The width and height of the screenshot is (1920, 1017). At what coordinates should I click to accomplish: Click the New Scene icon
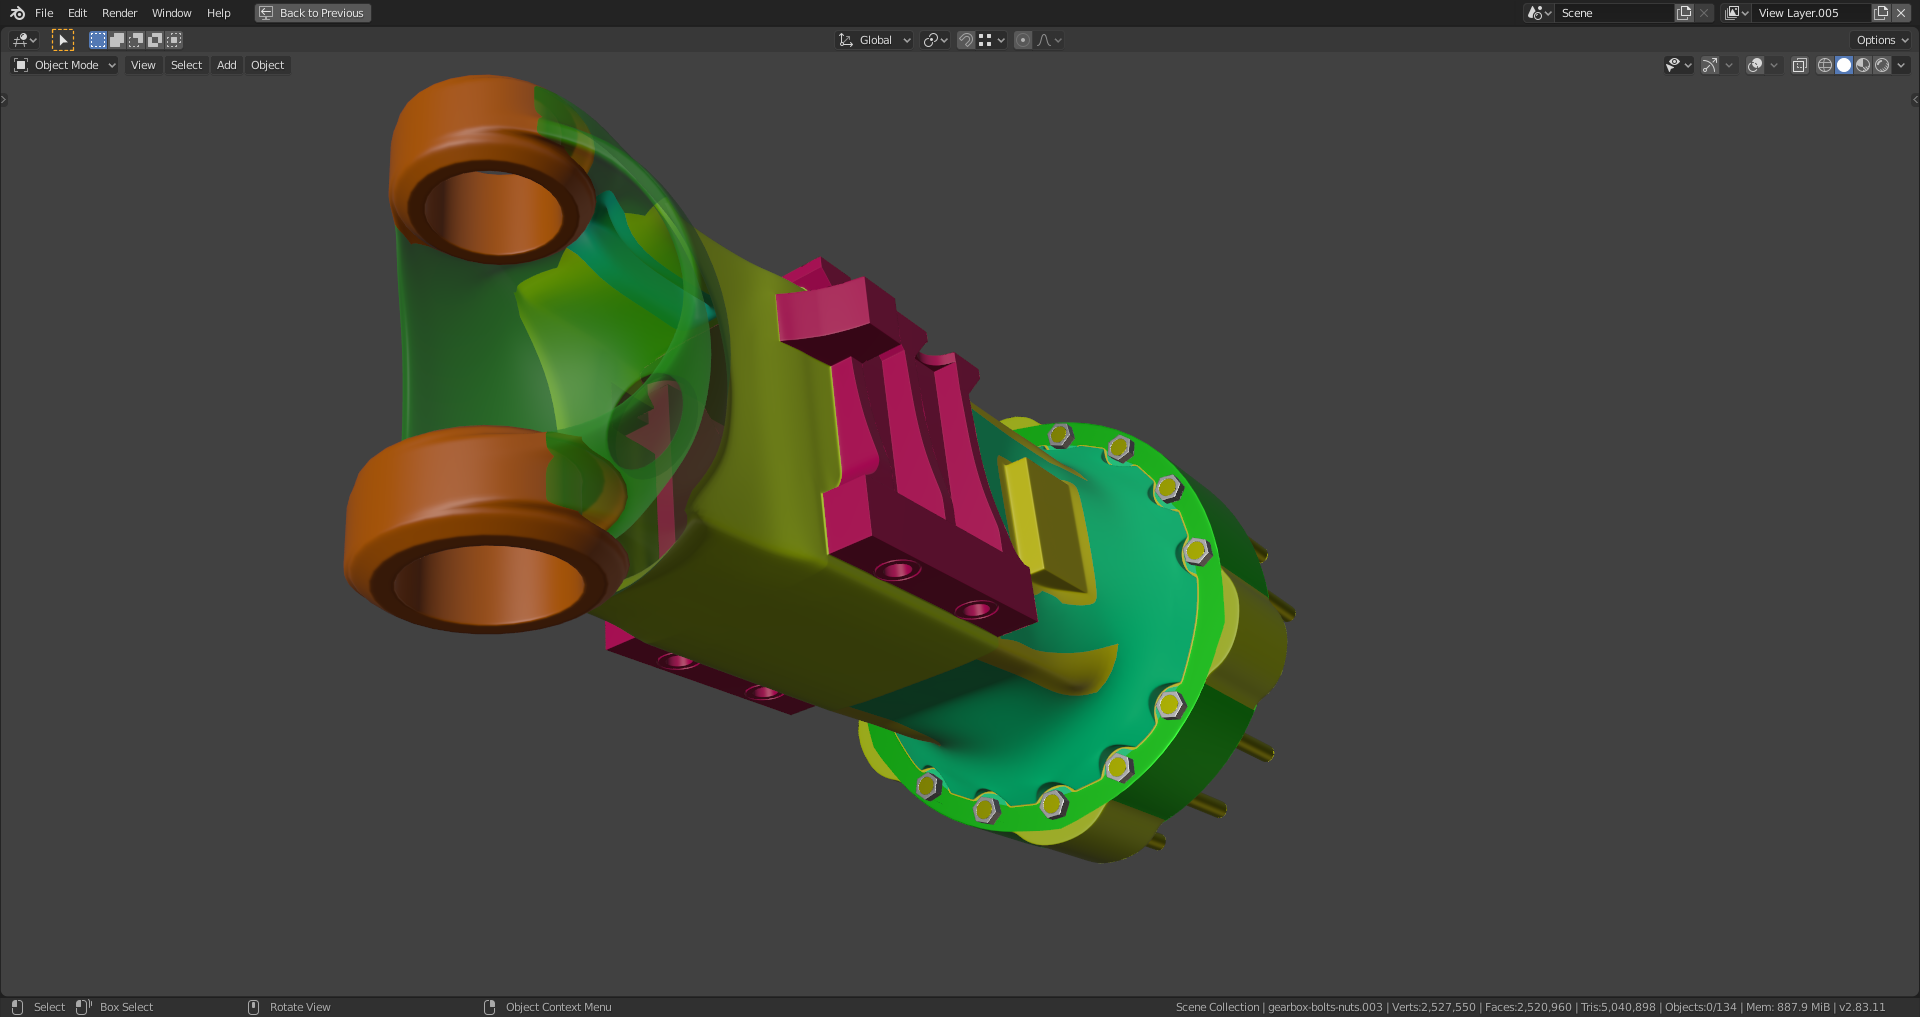pos(1684,13)
